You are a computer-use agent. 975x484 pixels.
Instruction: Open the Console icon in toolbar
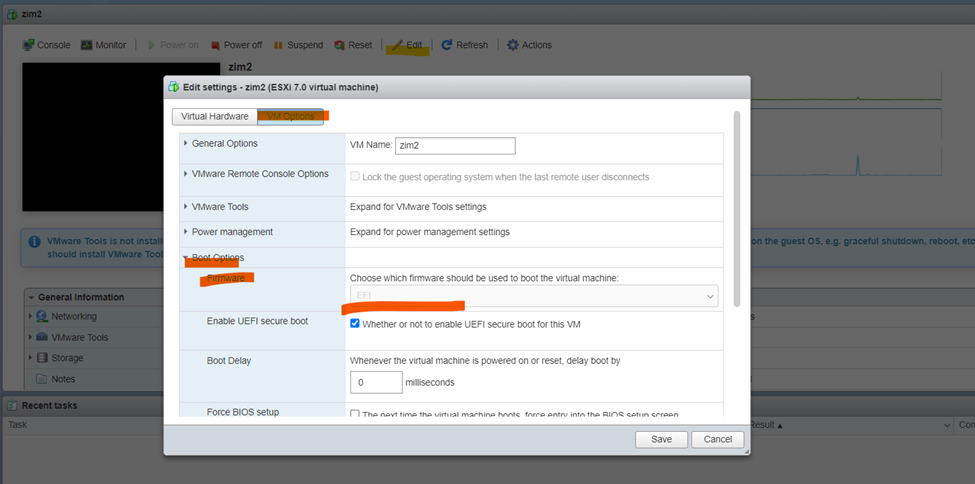click(28, 45)
